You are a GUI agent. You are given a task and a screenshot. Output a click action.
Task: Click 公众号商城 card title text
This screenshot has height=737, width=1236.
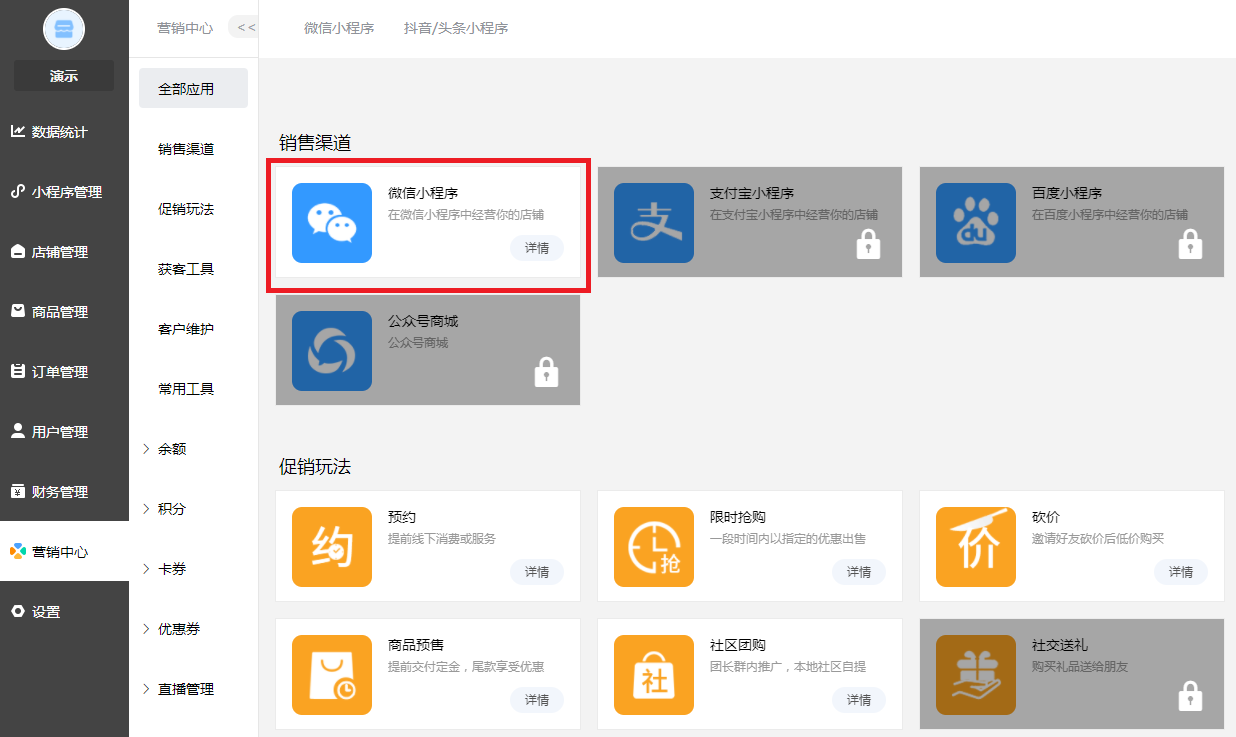click(423, 321)
